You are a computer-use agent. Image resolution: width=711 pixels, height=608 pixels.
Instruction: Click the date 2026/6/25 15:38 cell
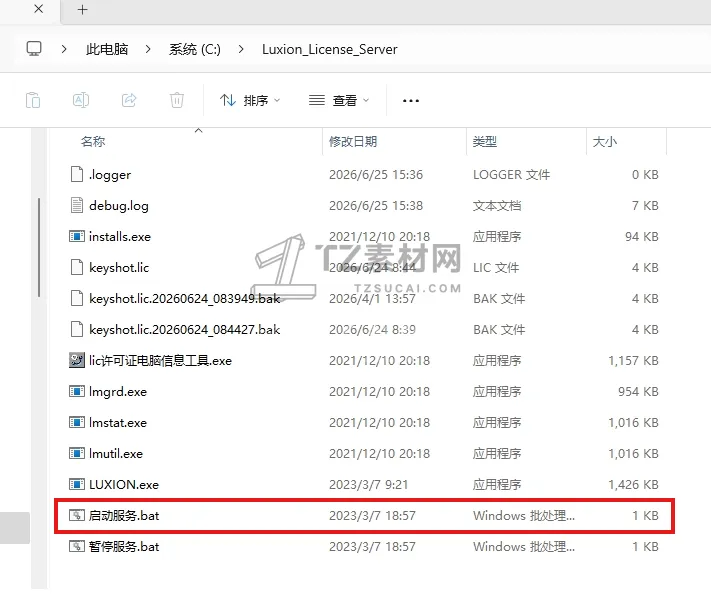(x=376, y=206)
